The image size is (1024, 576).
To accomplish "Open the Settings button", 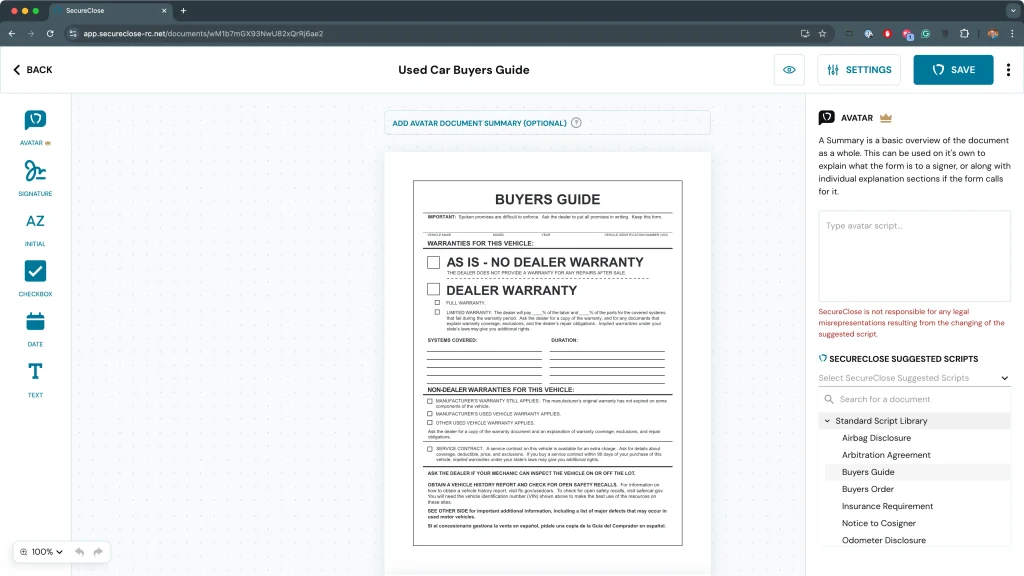I will point(859,70).
